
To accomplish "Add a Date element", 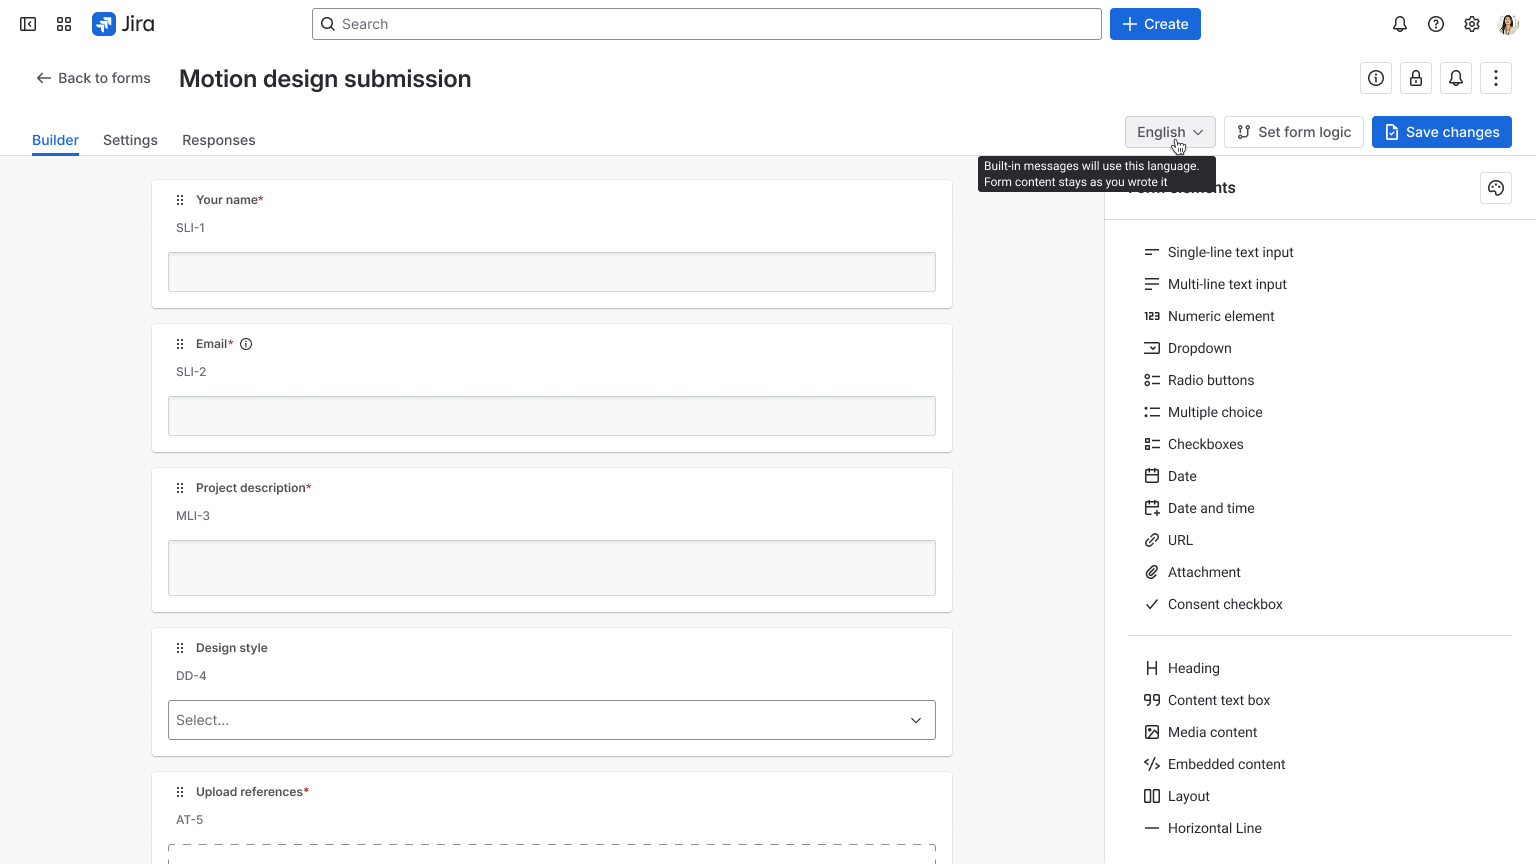I will 1171,476.
